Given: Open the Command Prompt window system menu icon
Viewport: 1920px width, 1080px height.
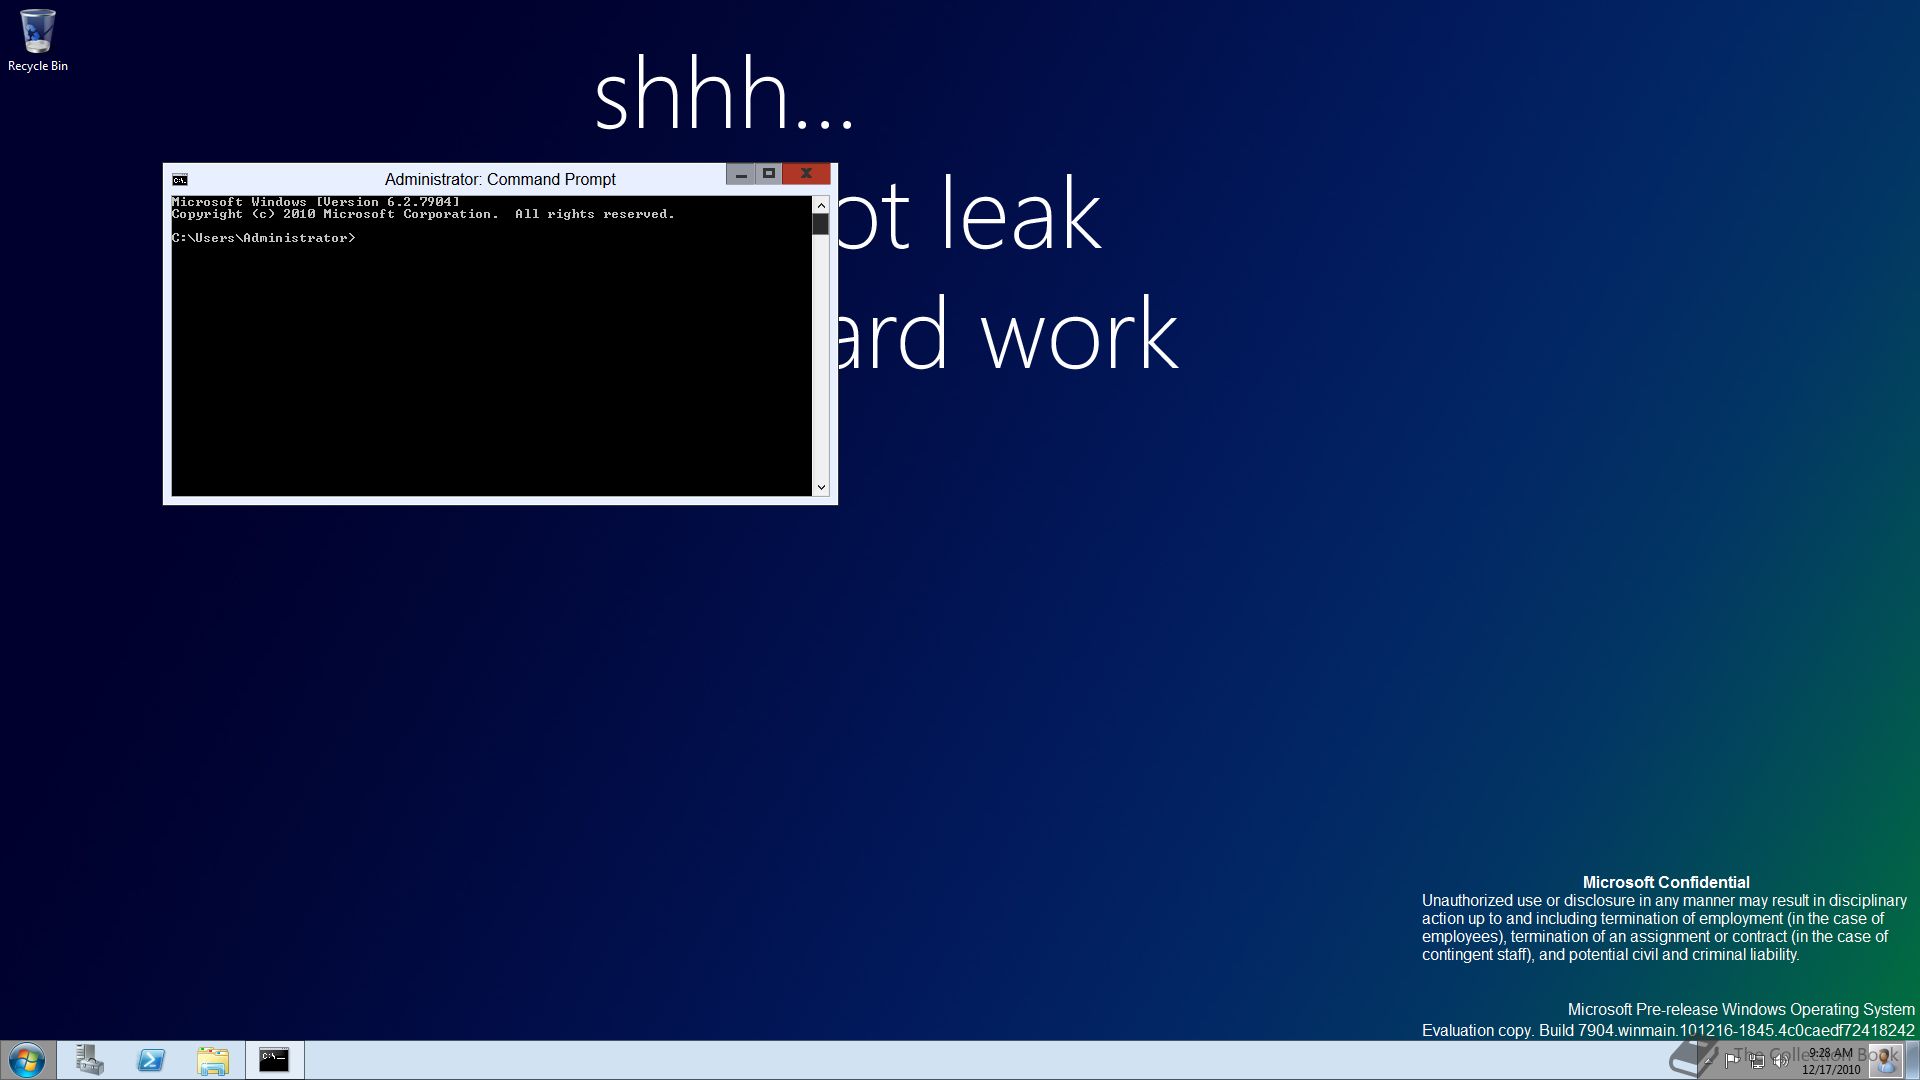Looking at the screenshot, I should (180, 180).
